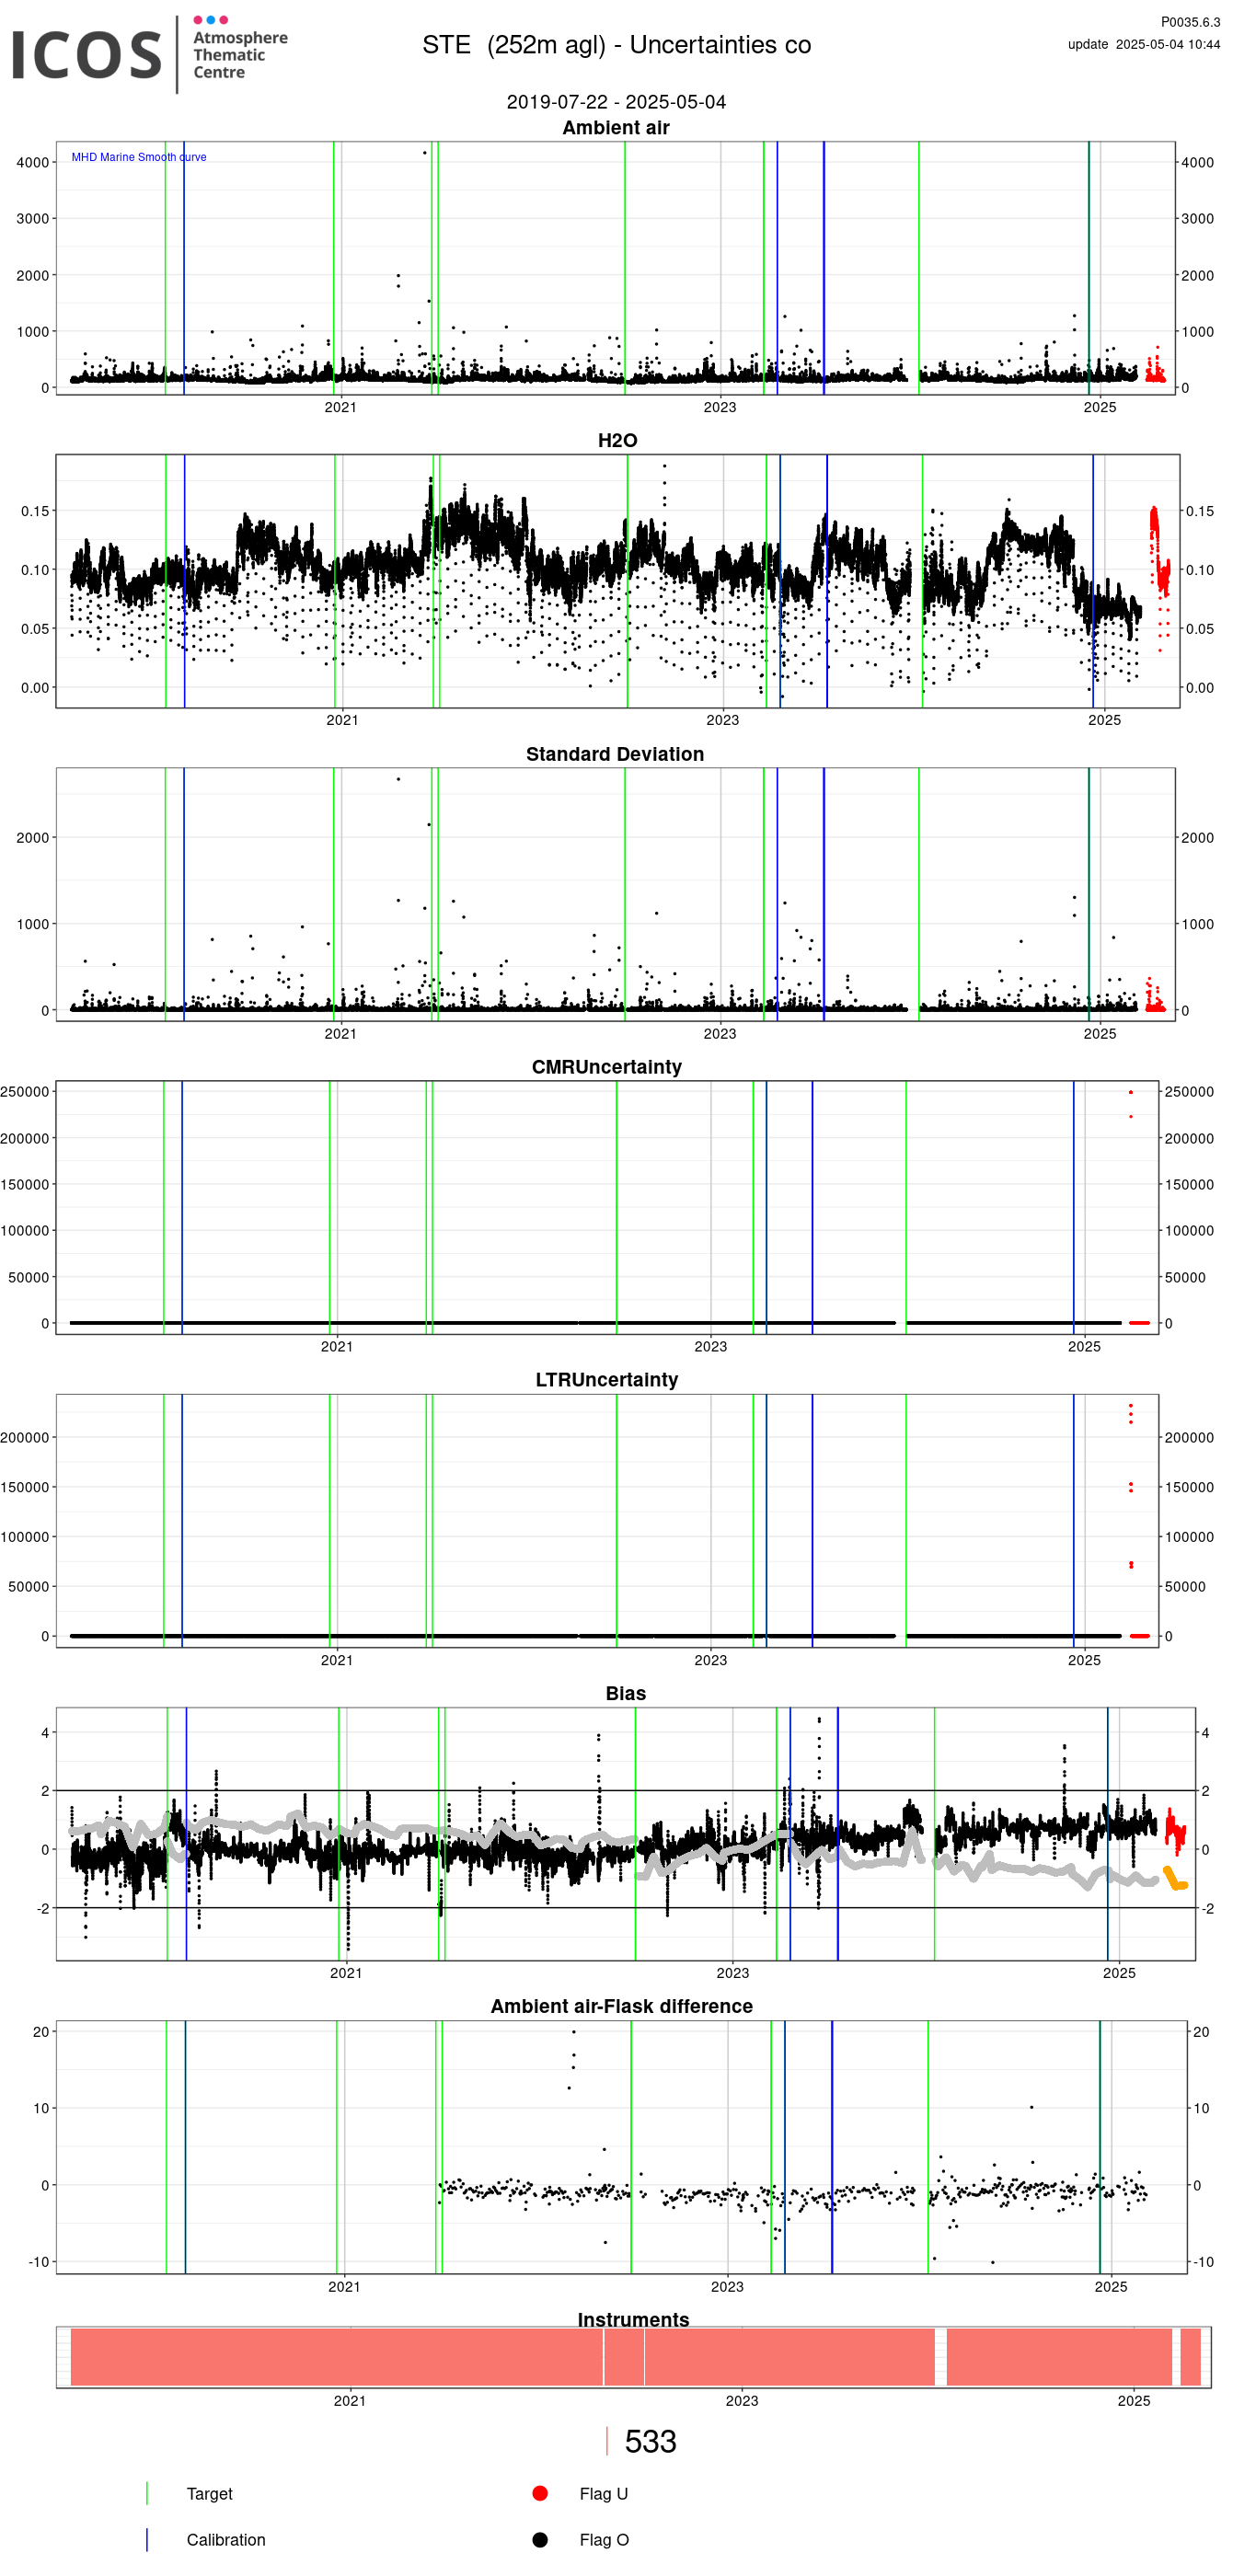
Task: Click the black Flag O legend dot
Action: pyautogui.click(x=540, y=2539)
